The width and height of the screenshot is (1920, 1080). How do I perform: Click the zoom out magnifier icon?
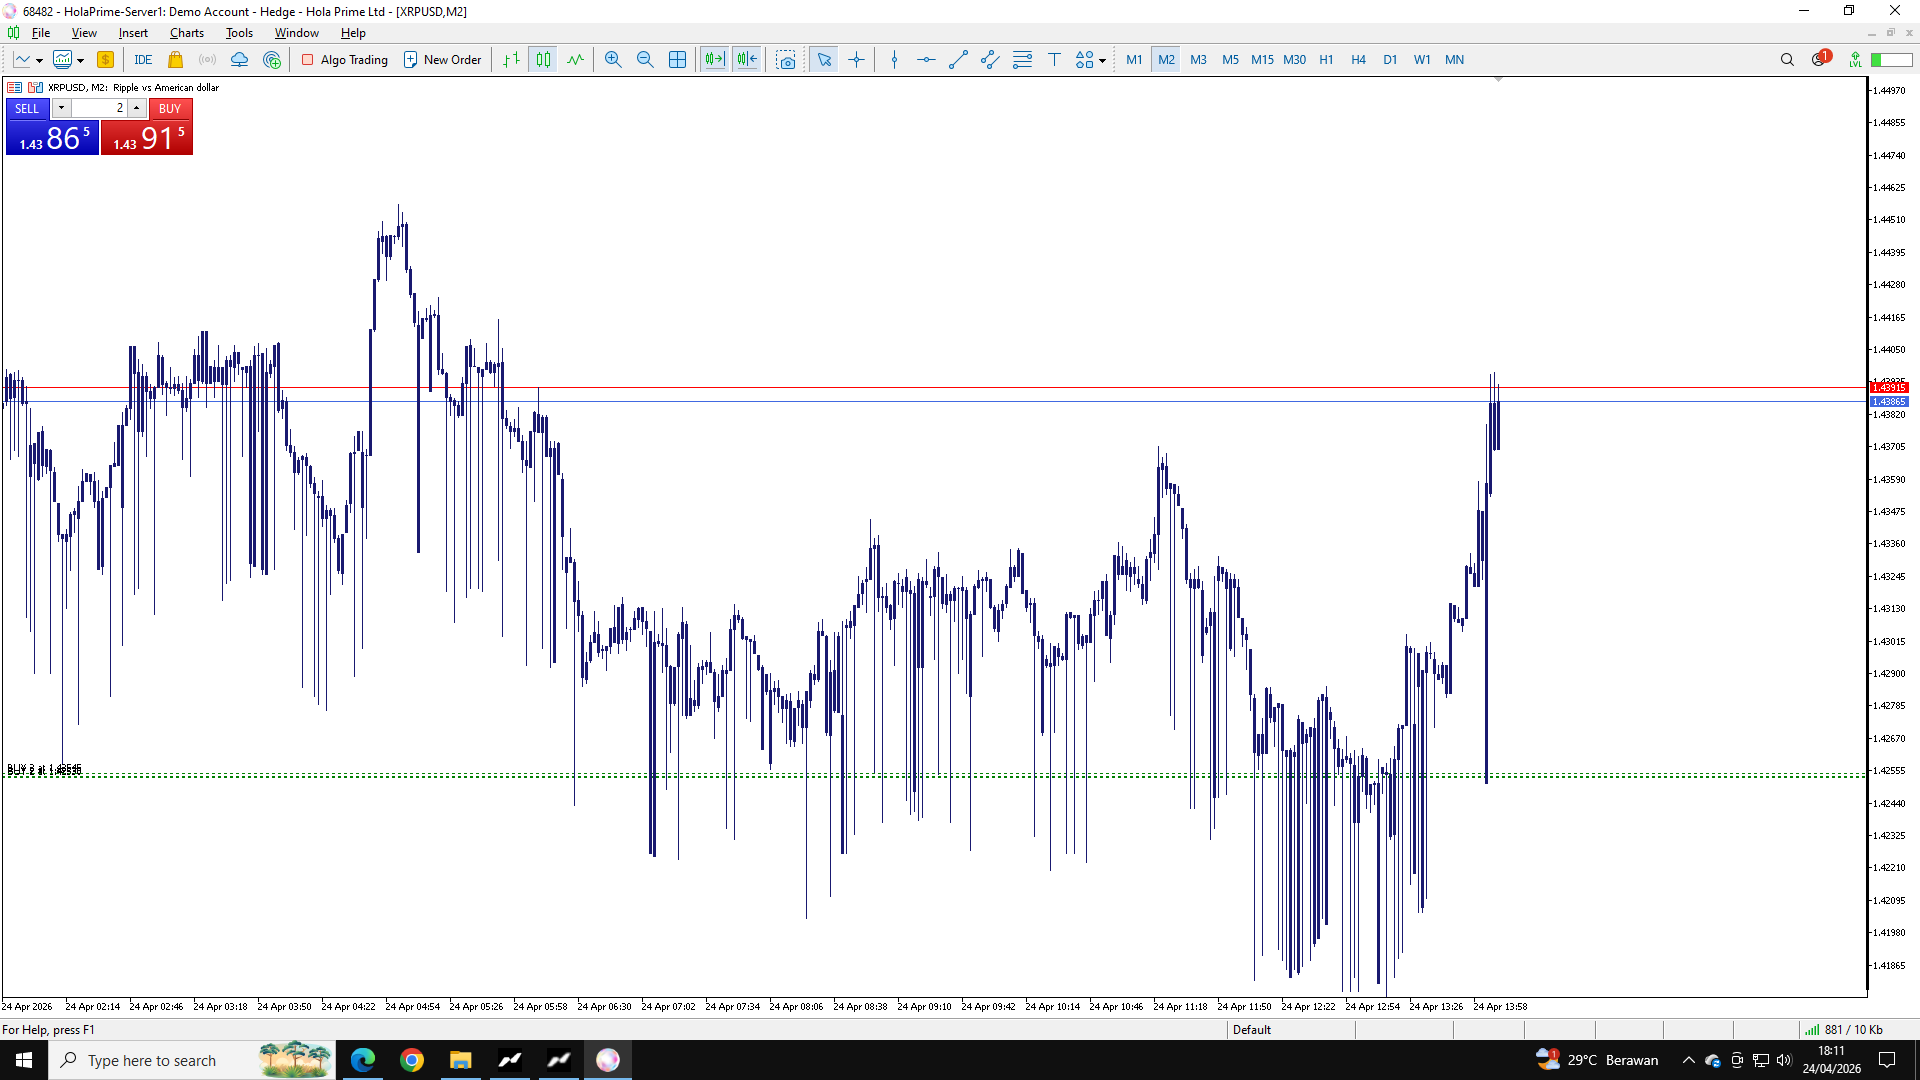[645, 60]
